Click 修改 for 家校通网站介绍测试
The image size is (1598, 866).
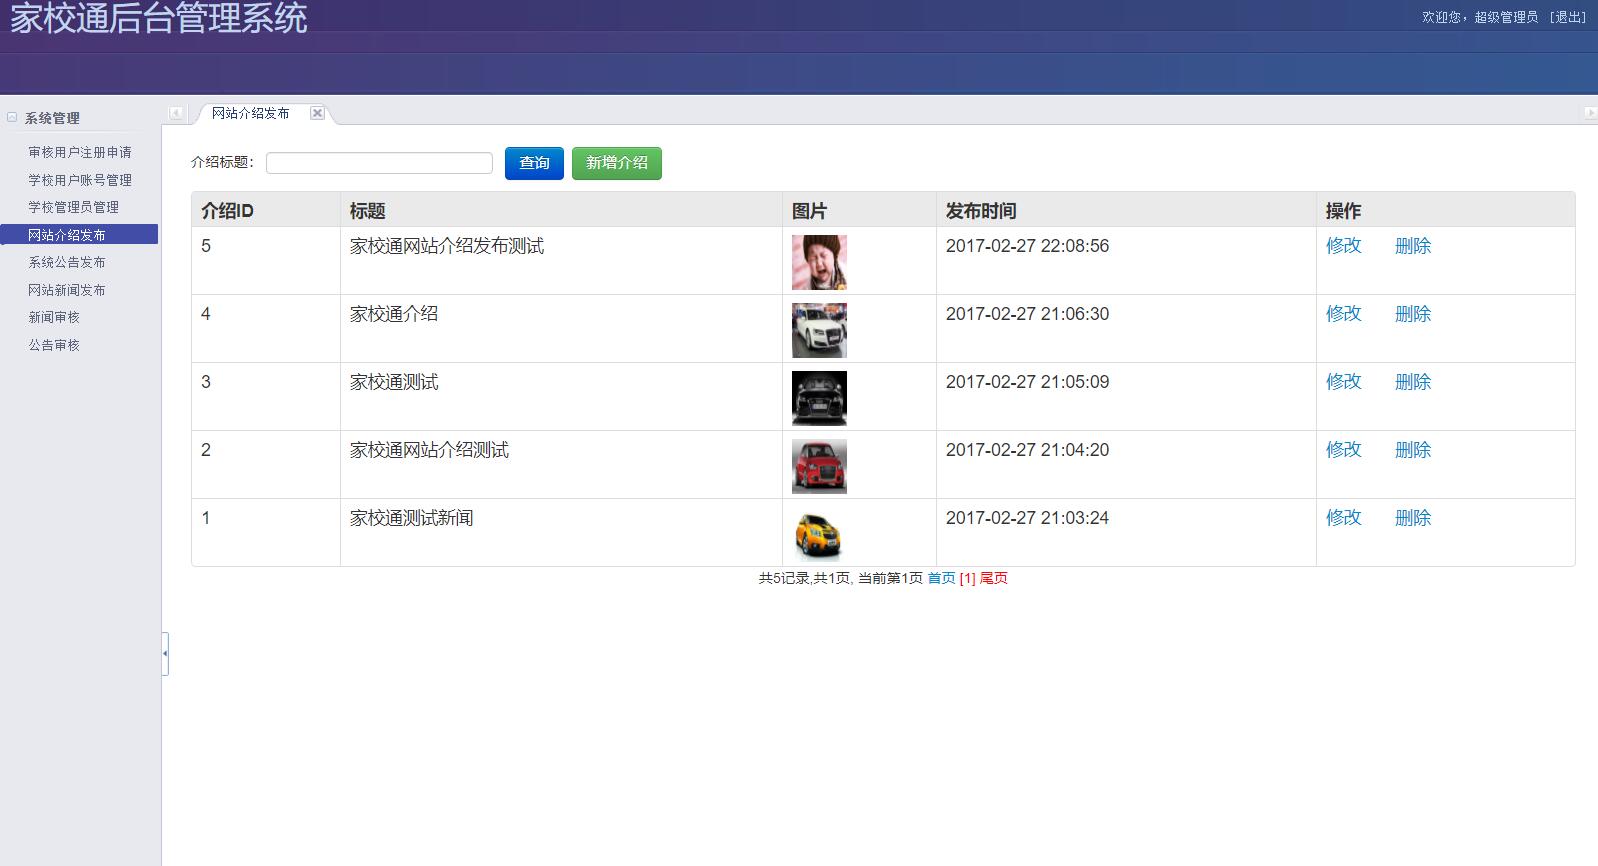[x=1344, y=450]
